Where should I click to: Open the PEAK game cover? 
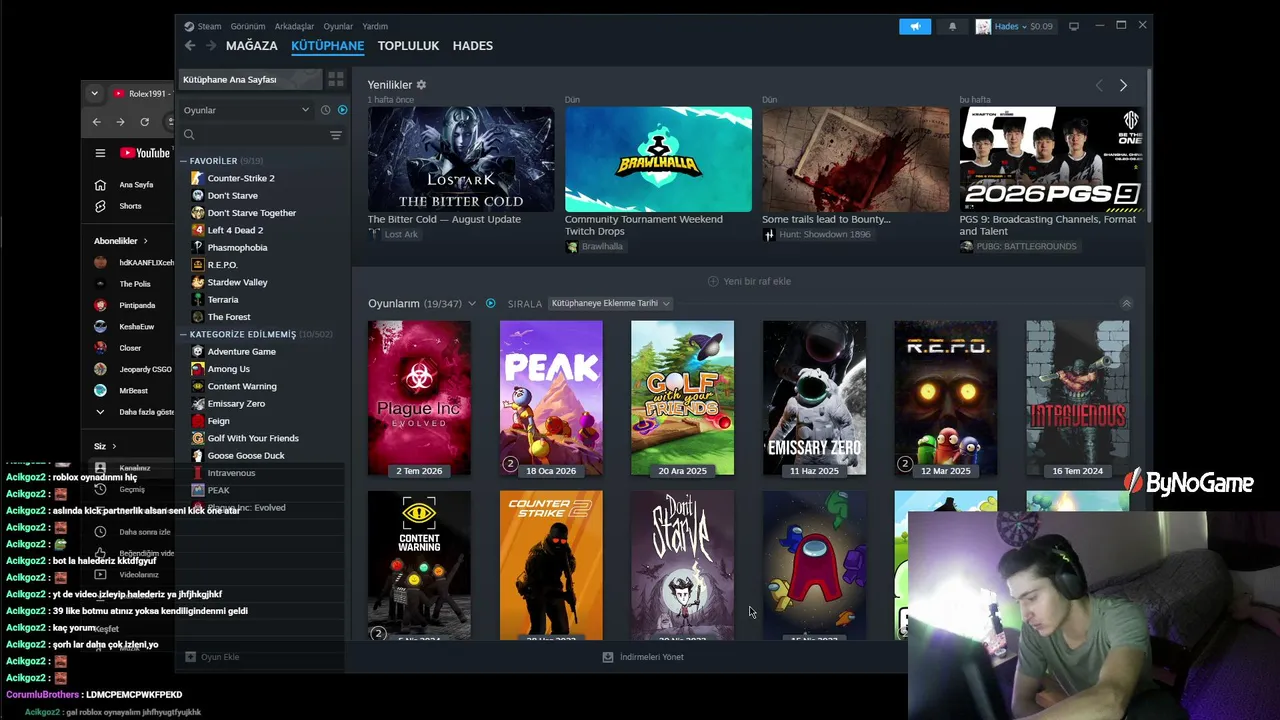coord(551,398)
